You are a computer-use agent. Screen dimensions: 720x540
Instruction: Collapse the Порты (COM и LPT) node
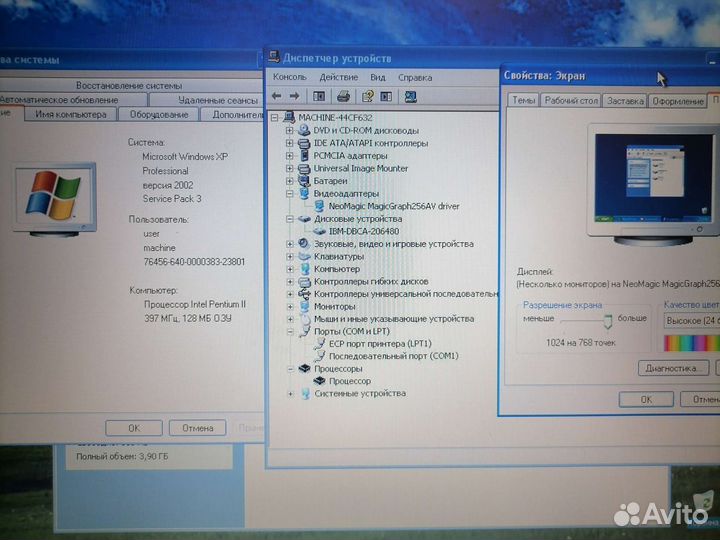point(290,331)
